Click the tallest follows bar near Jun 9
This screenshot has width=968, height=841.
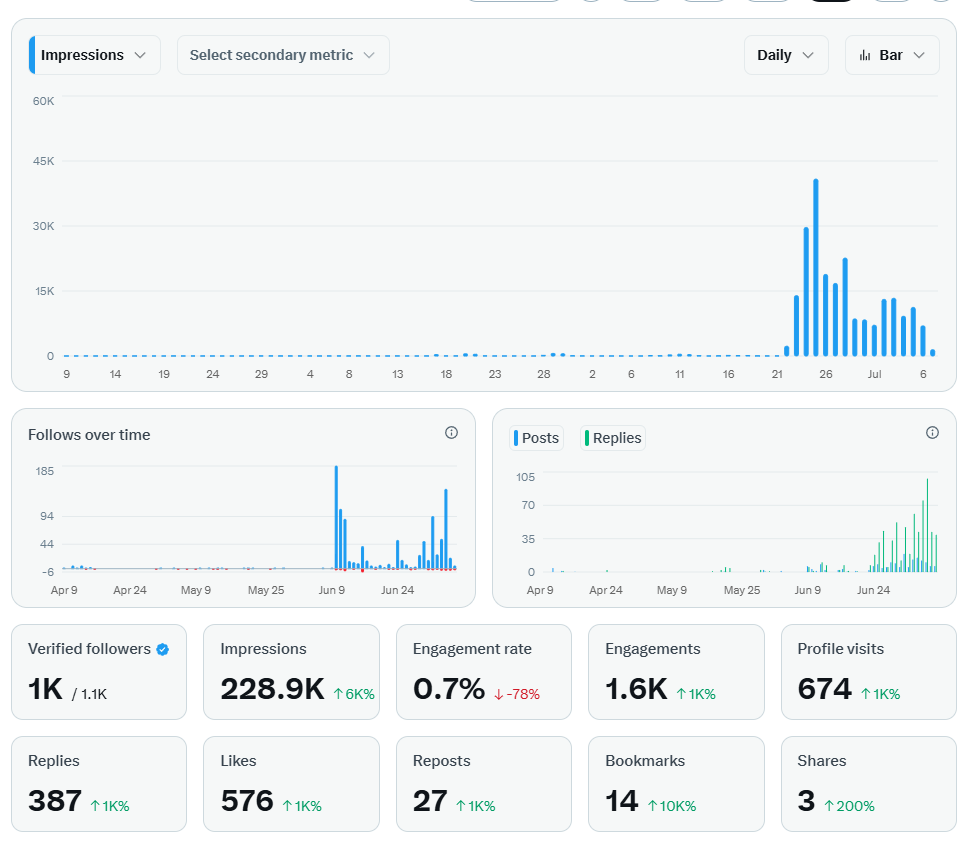336,517
